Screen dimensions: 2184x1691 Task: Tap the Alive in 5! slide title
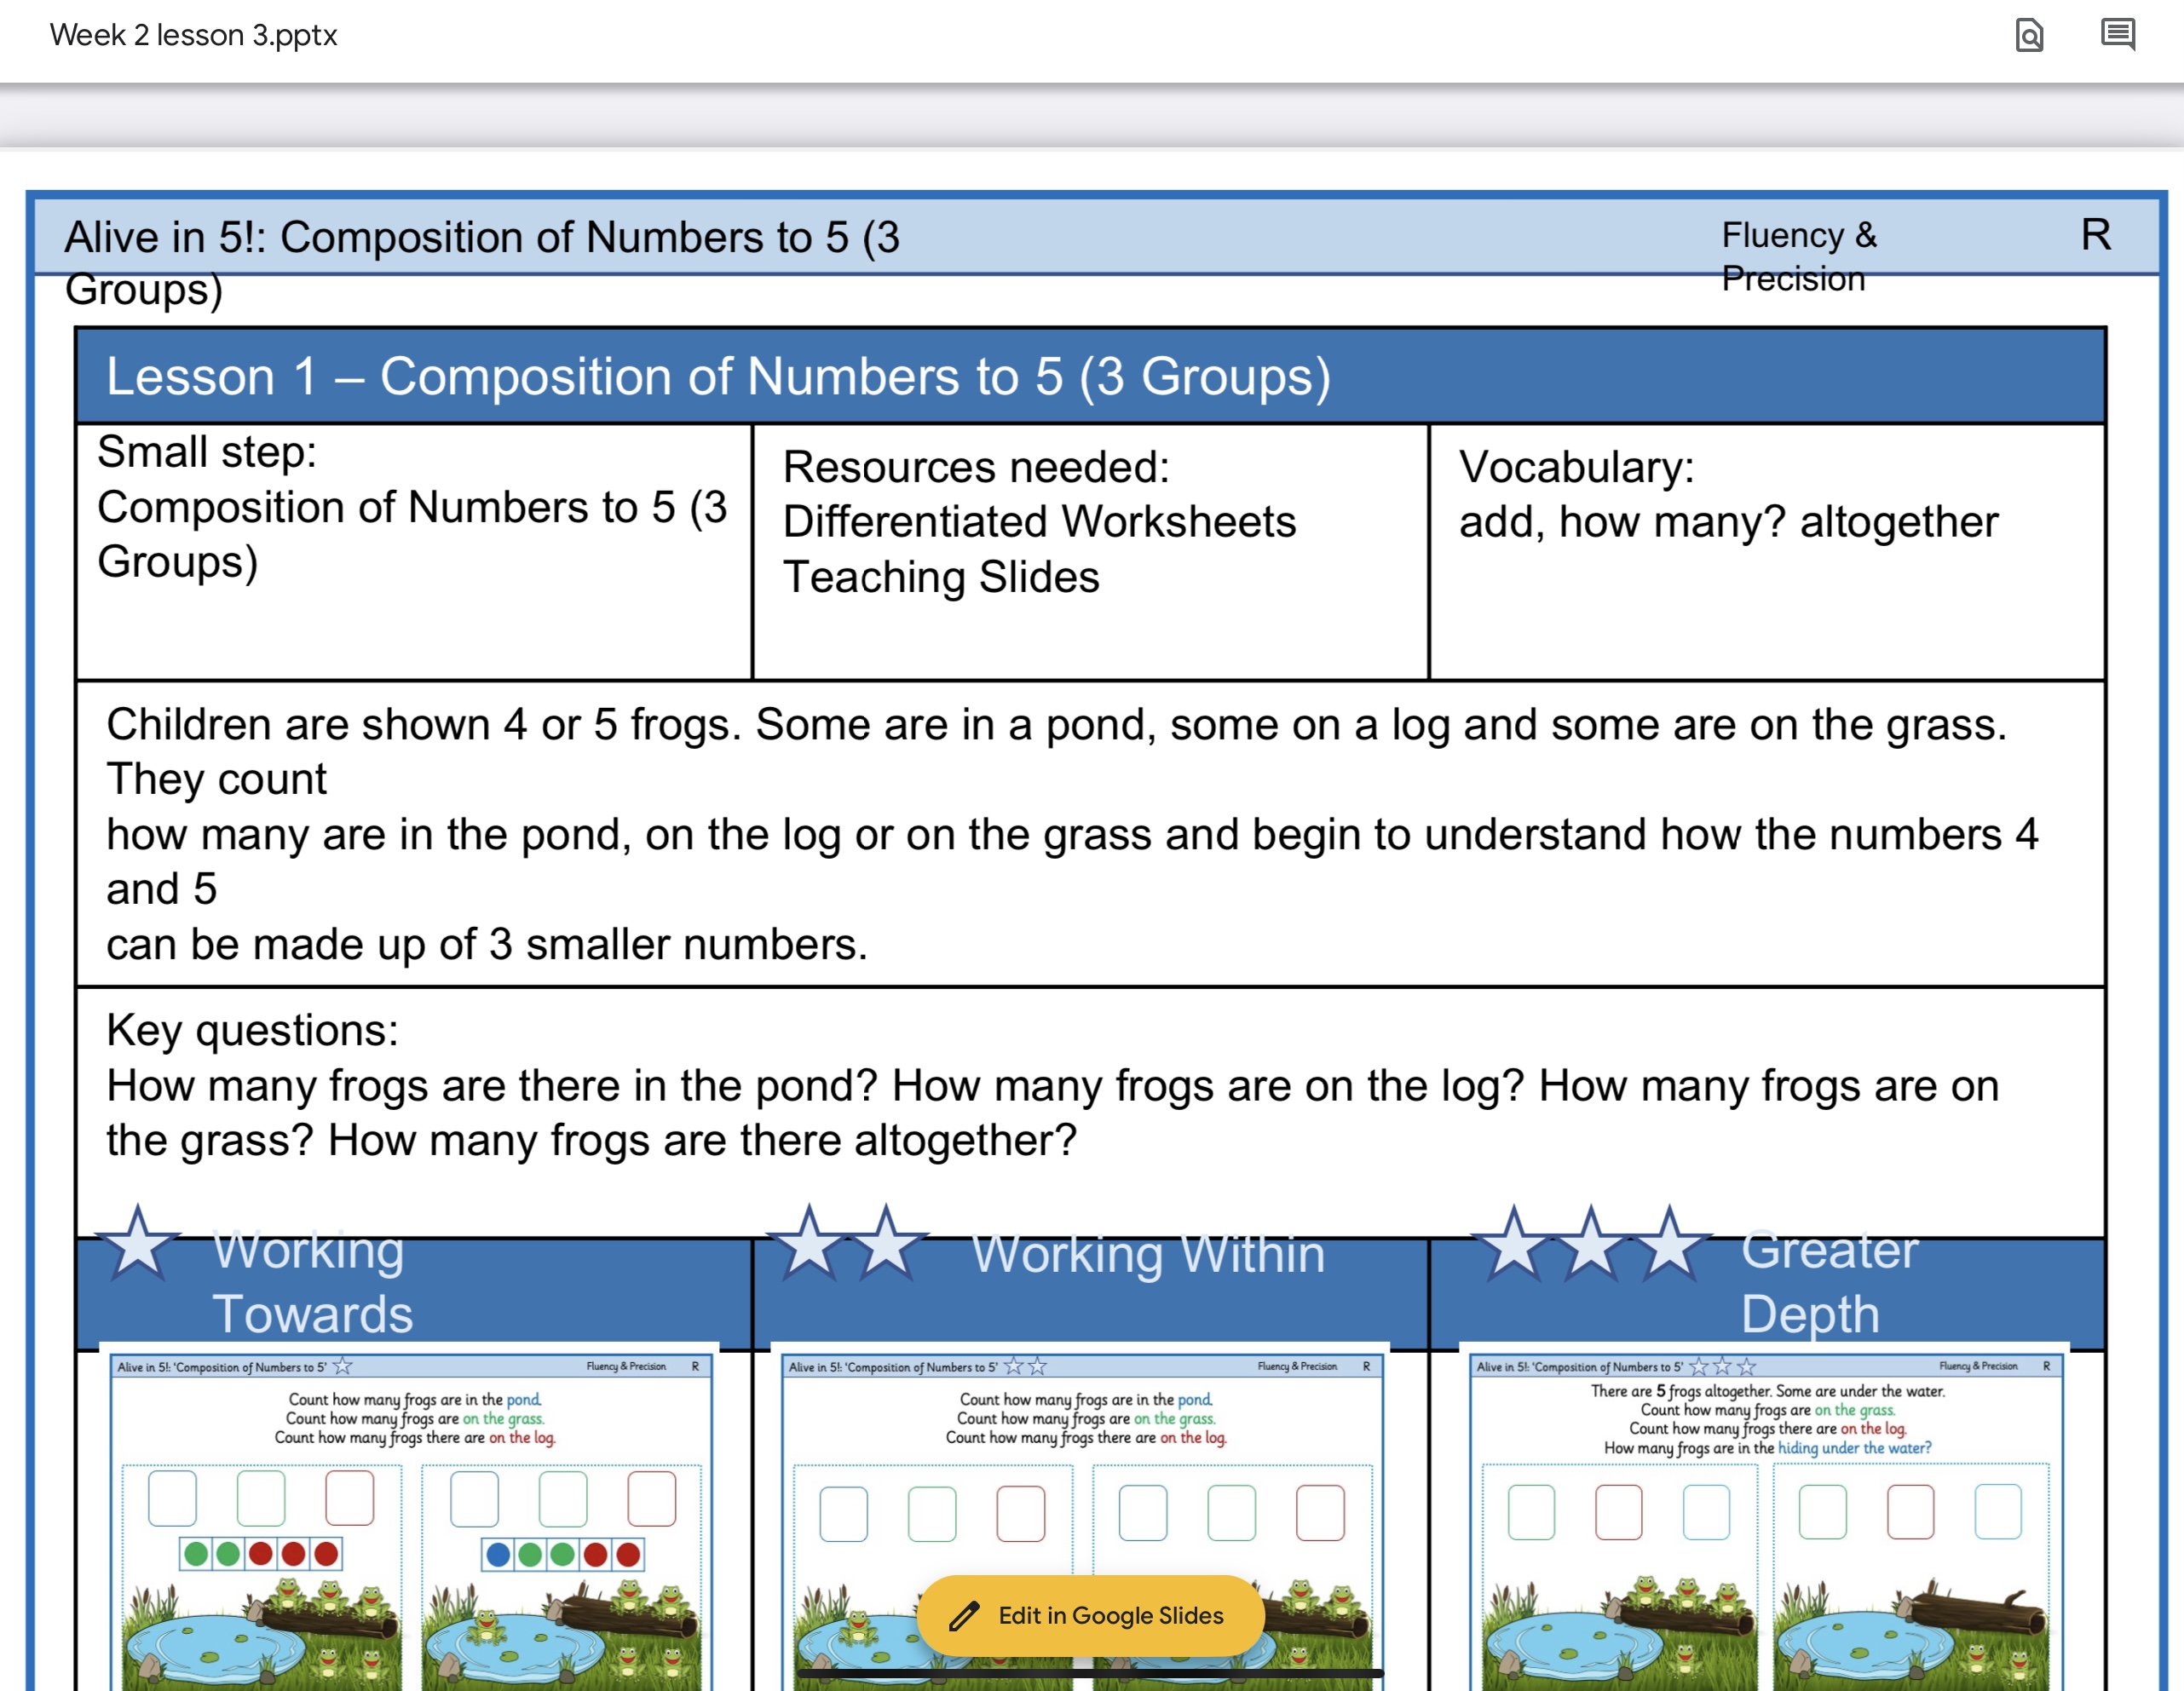click(x=482, y=262)
